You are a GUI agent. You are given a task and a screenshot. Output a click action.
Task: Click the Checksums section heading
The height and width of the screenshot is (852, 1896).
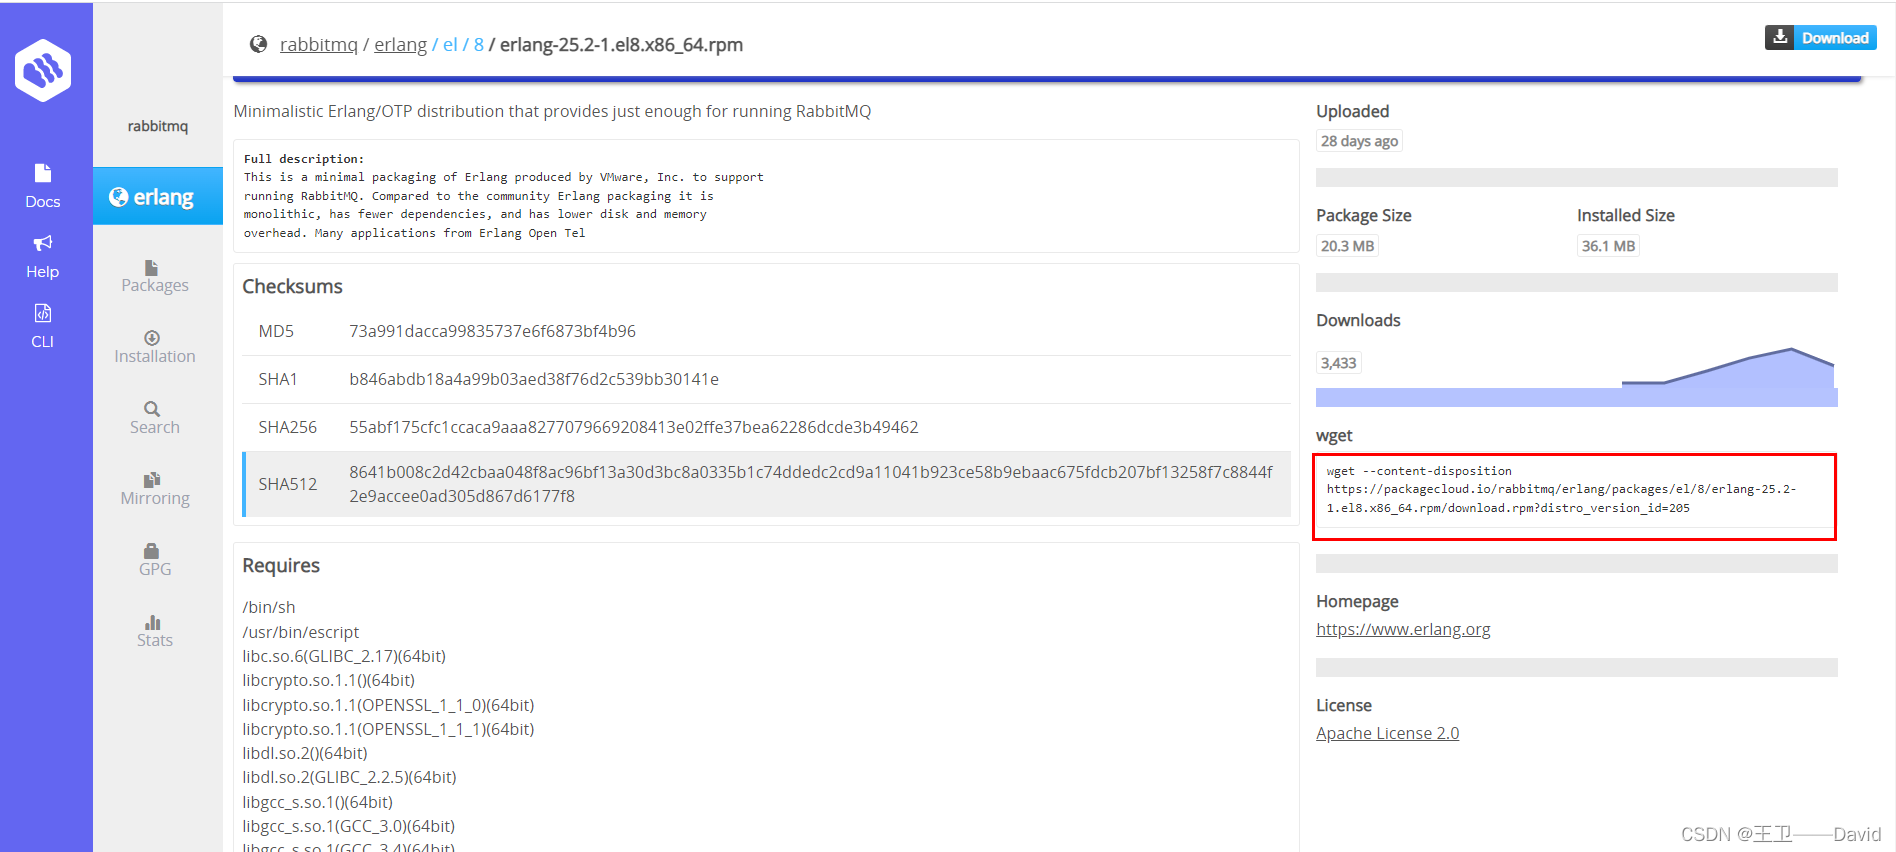pos(292,286)
